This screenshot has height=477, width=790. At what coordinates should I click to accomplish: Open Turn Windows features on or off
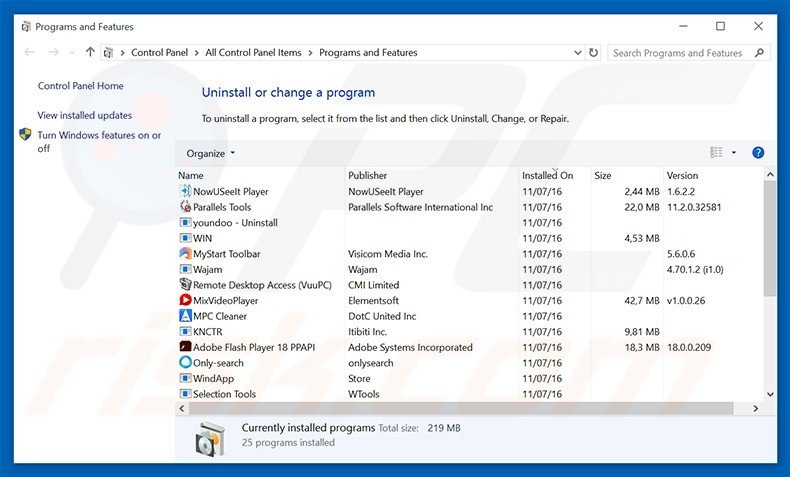click(x=99, y=142)
